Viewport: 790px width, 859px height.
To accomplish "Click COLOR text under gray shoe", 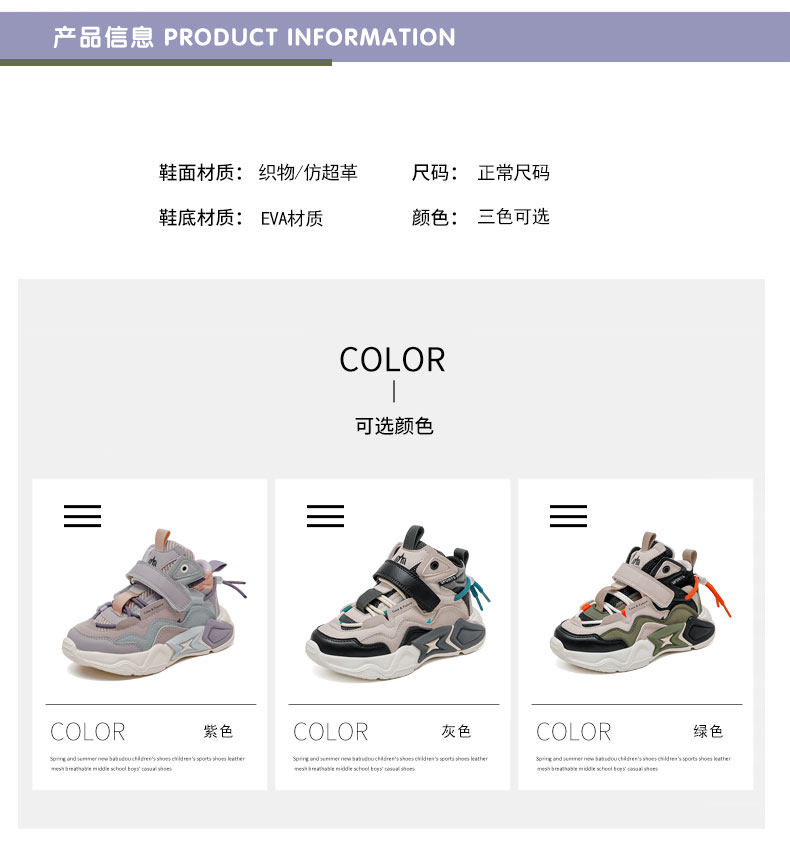I will click(331, 732).
